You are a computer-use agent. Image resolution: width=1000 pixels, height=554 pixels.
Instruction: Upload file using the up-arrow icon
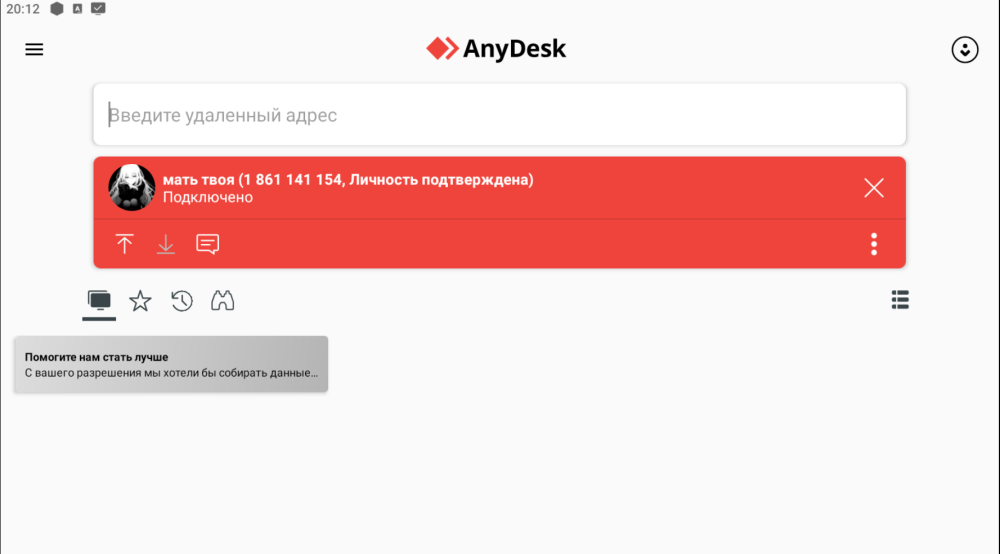(124, 244)
